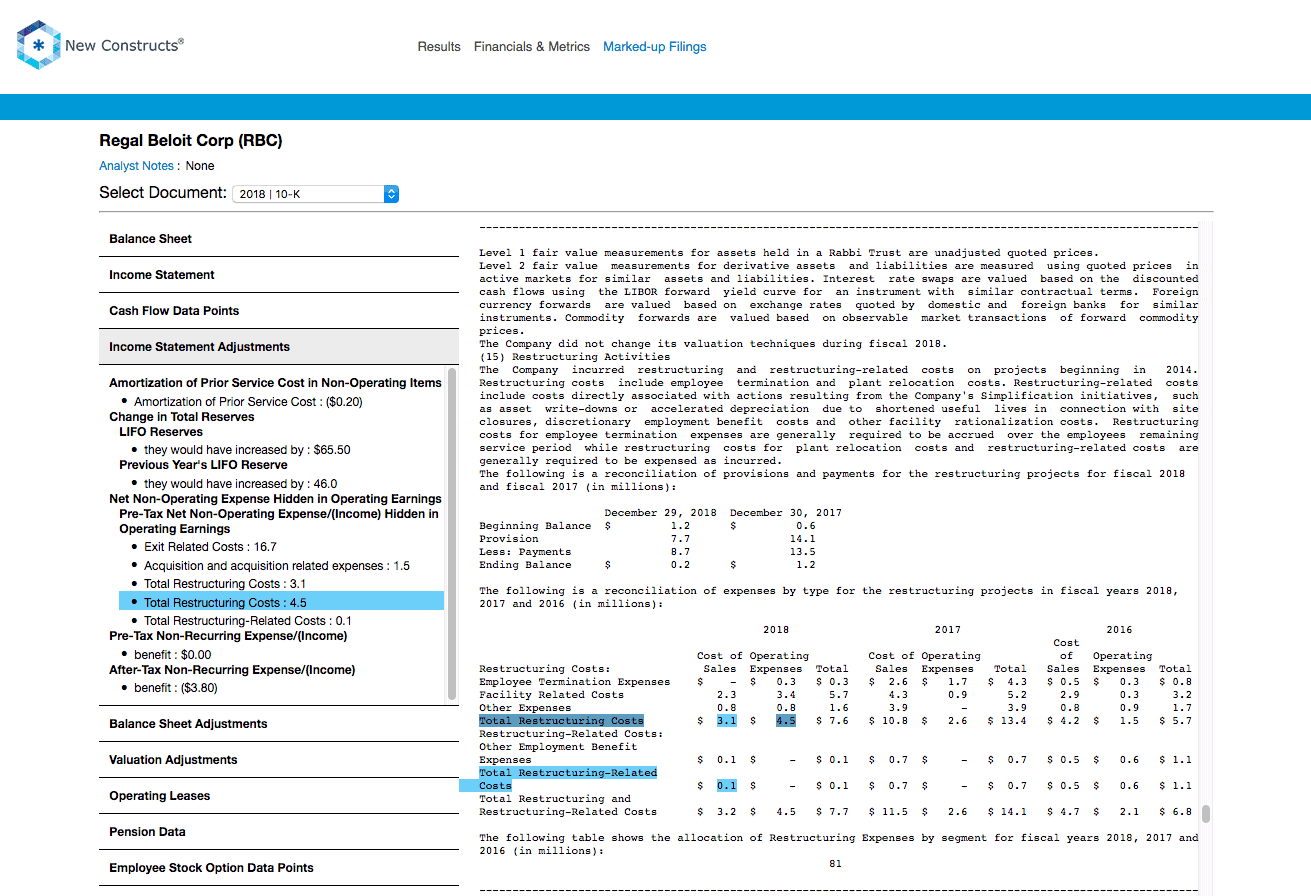This screenshot has width=1311, height=896.
Task: Go to Marked-up Filings tab
Action: click(x=655, y=47)
